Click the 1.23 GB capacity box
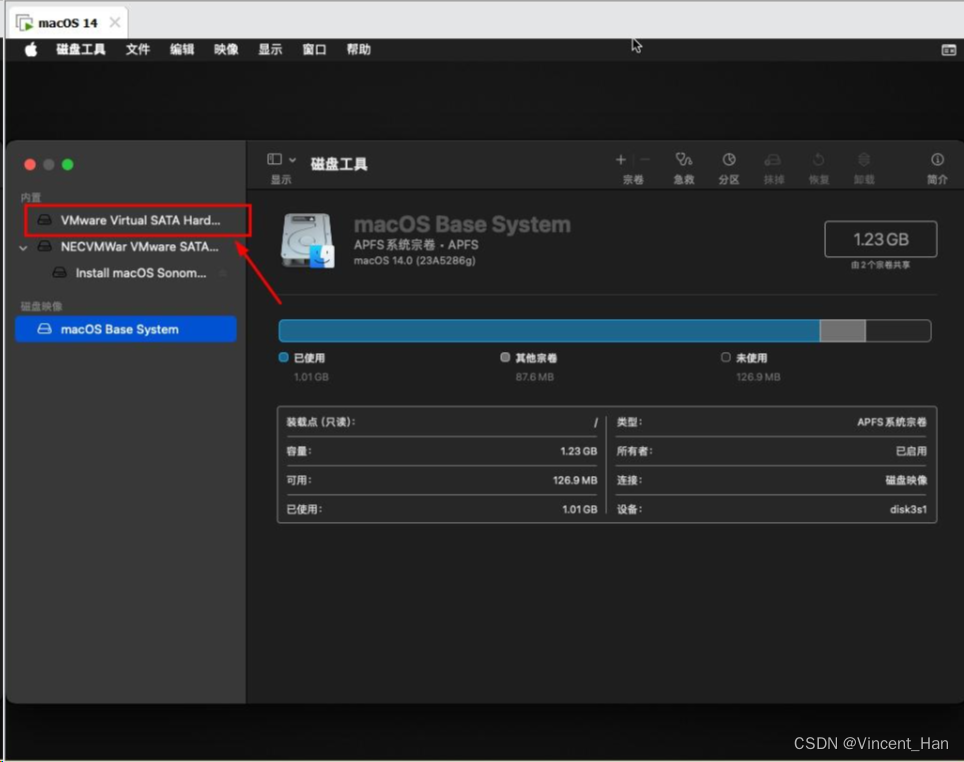This screenshot has width=964, height=762. tap(880, 239)
